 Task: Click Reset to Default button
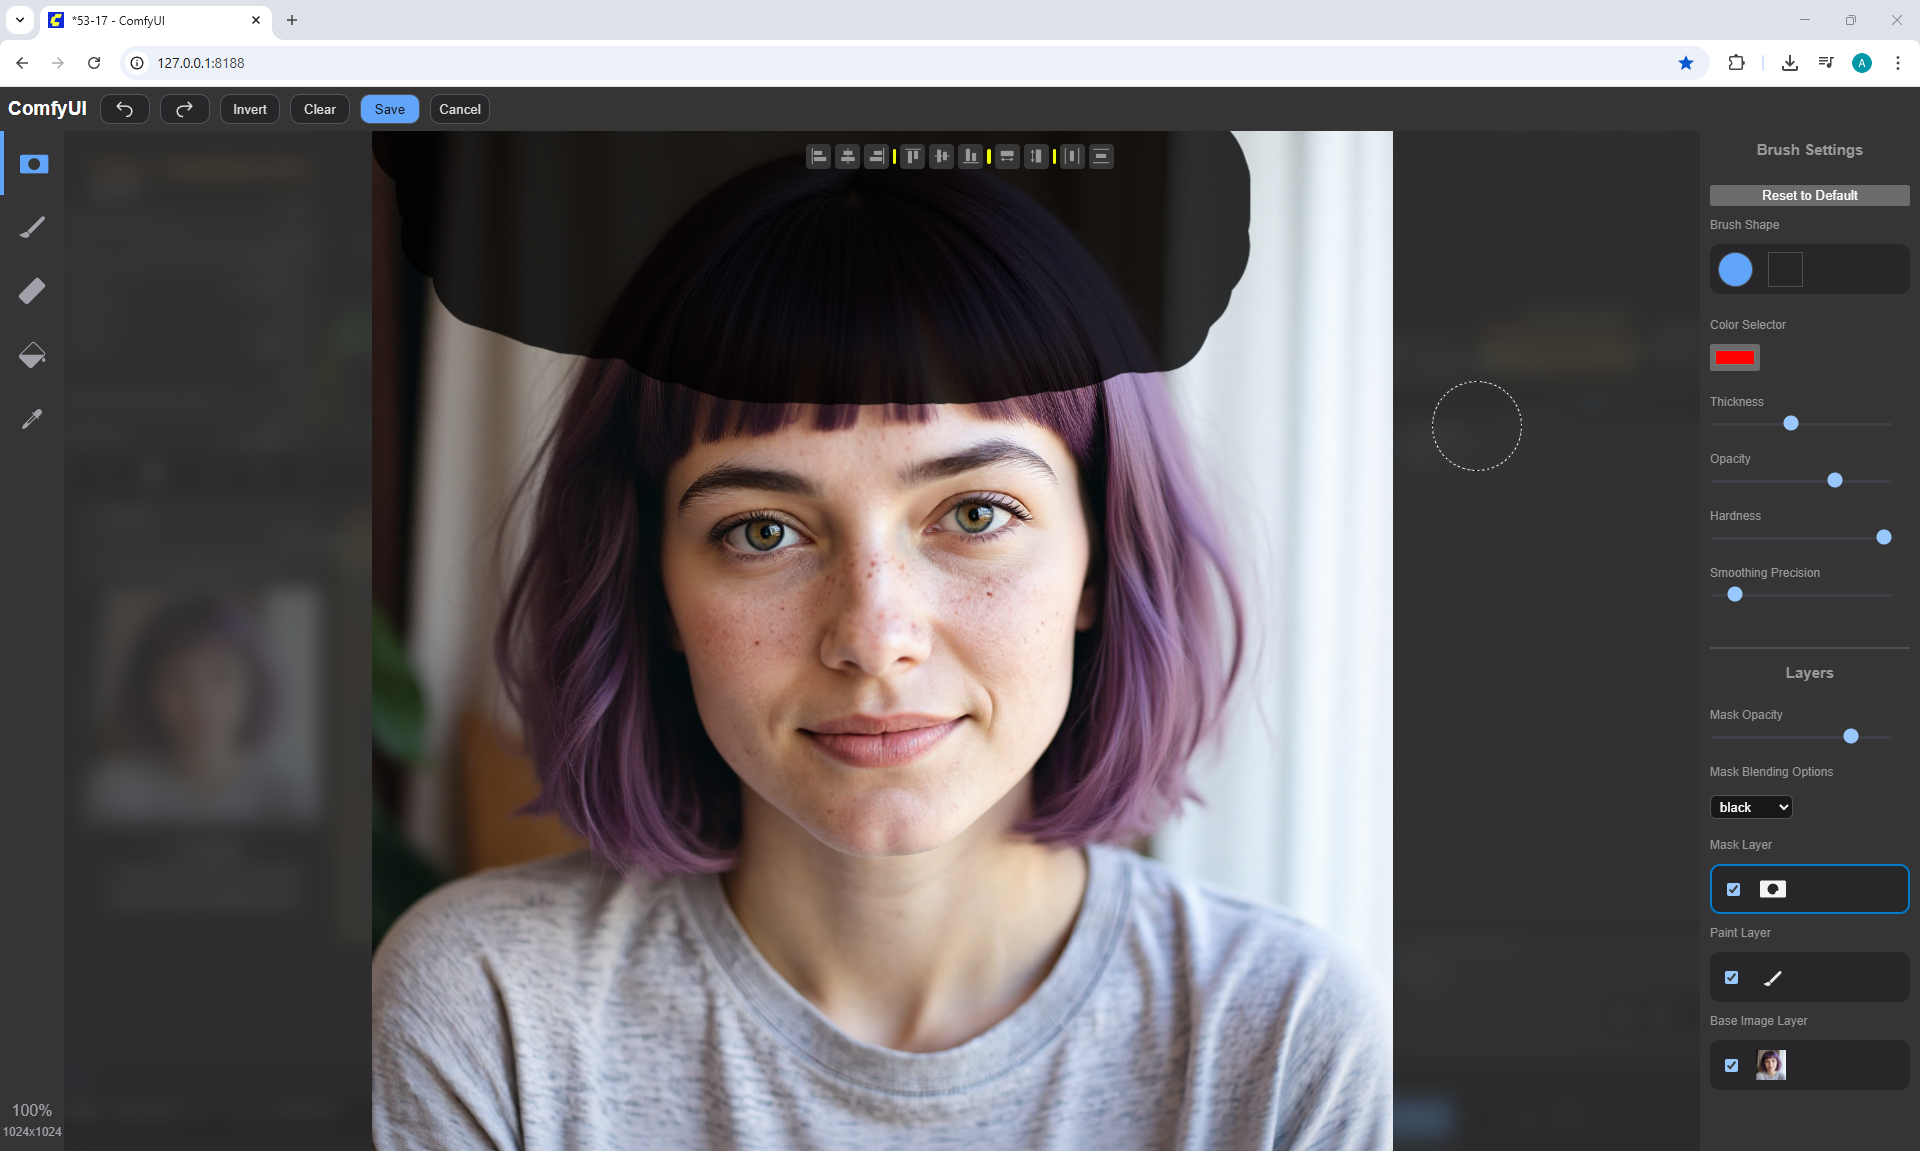click(x=1809, y=195)
